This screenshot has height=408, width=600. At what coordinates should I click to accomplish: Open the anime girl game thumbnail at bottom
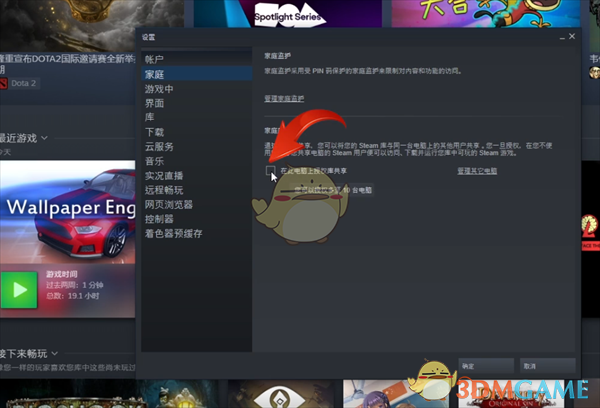[x=396, y=394]
